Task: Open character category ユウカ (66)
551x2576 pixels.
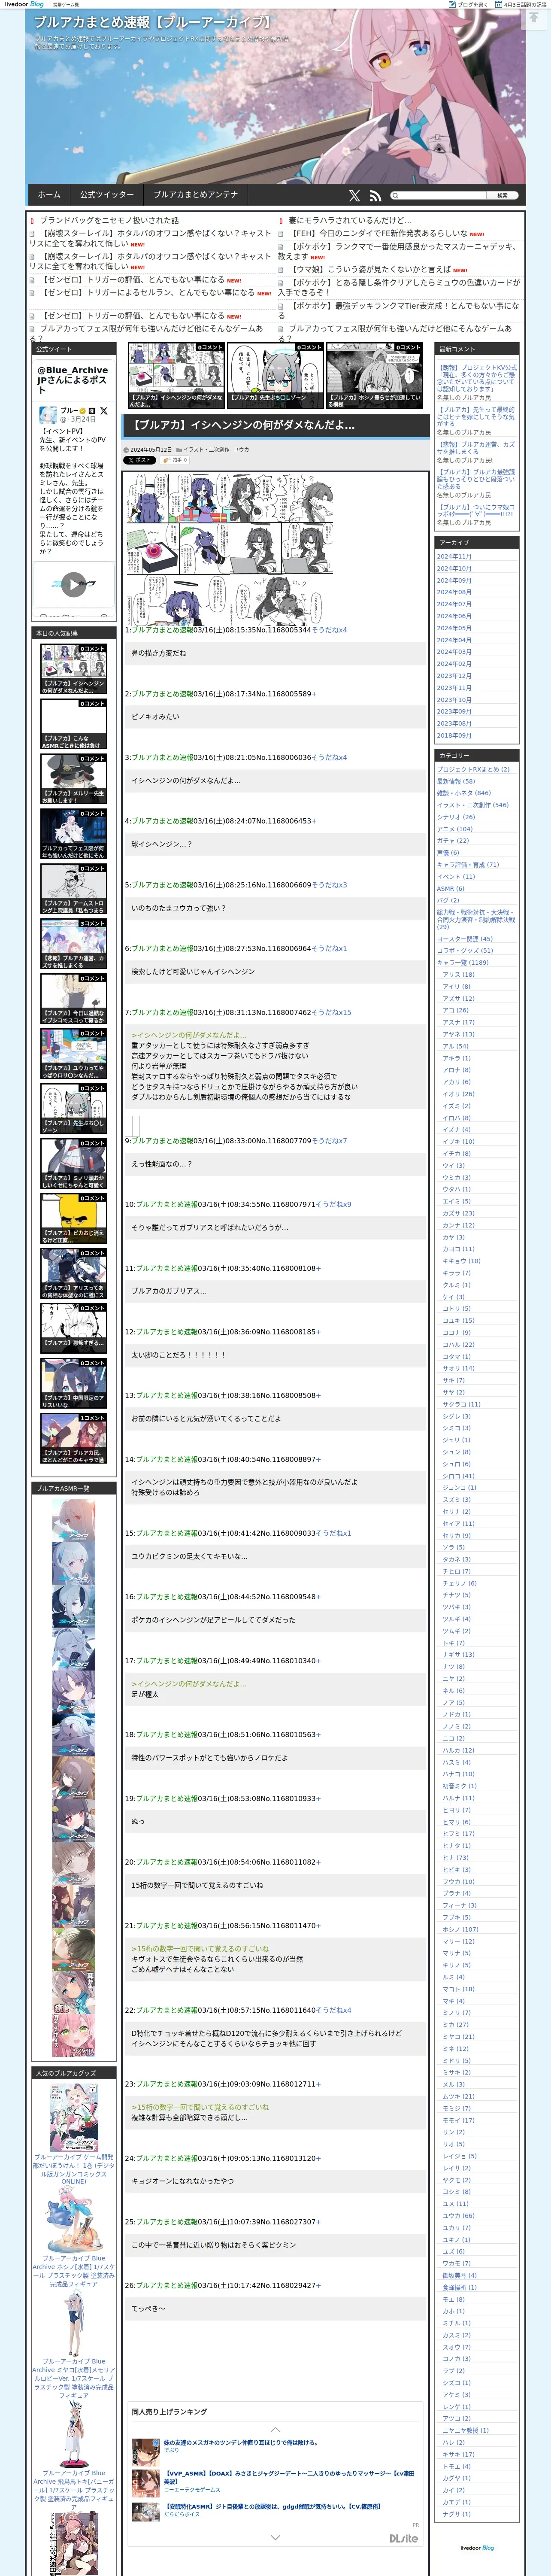Action: click(x=458, y=2216)
